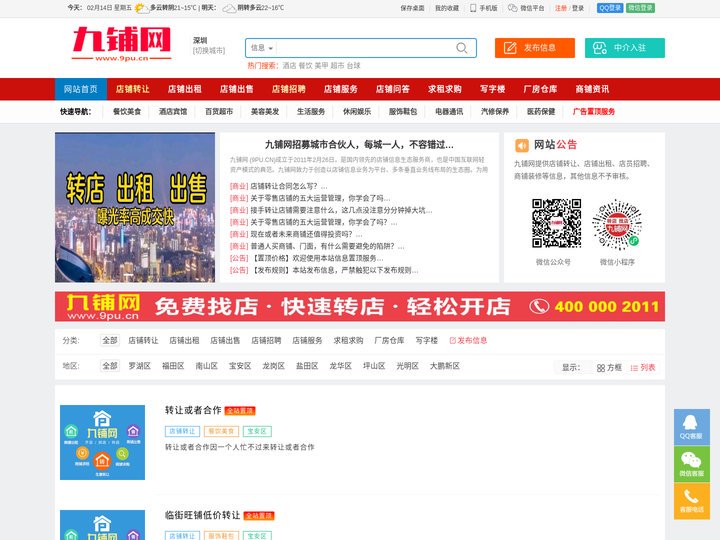Click the 400 000 2011 red banner
The image size is (720, 540).
coord(360,306)
